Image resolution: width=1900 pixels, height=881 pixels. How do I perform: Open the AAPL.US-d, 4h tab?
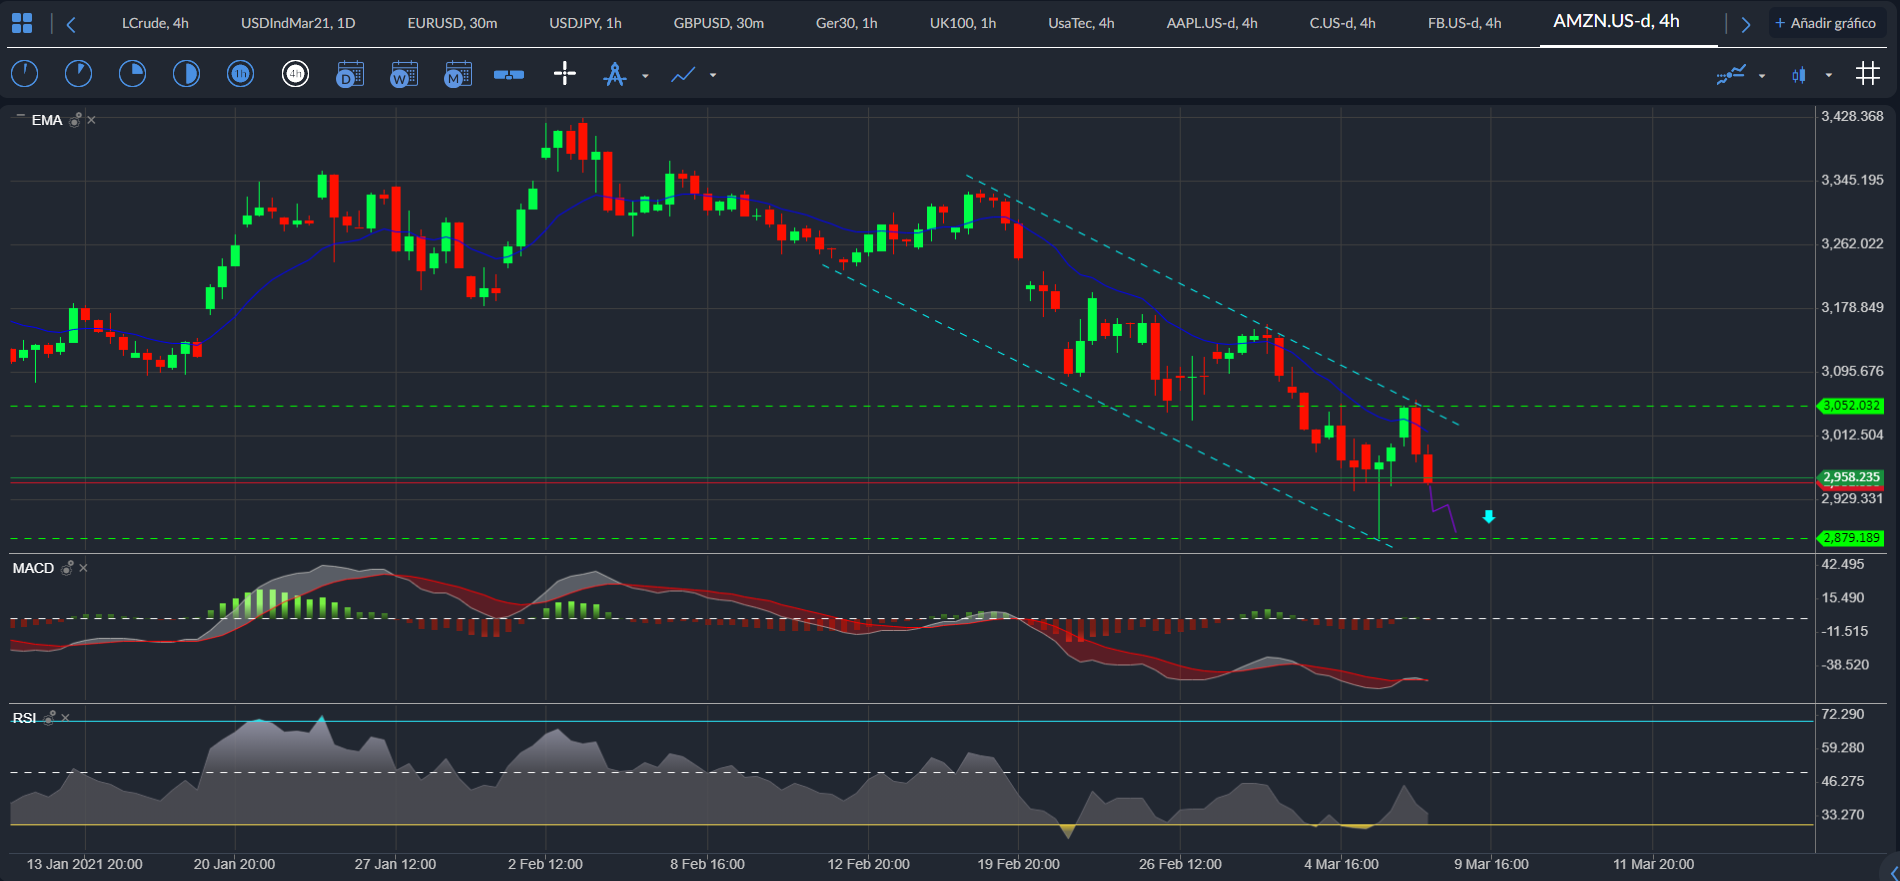(x=1212, y=23)
